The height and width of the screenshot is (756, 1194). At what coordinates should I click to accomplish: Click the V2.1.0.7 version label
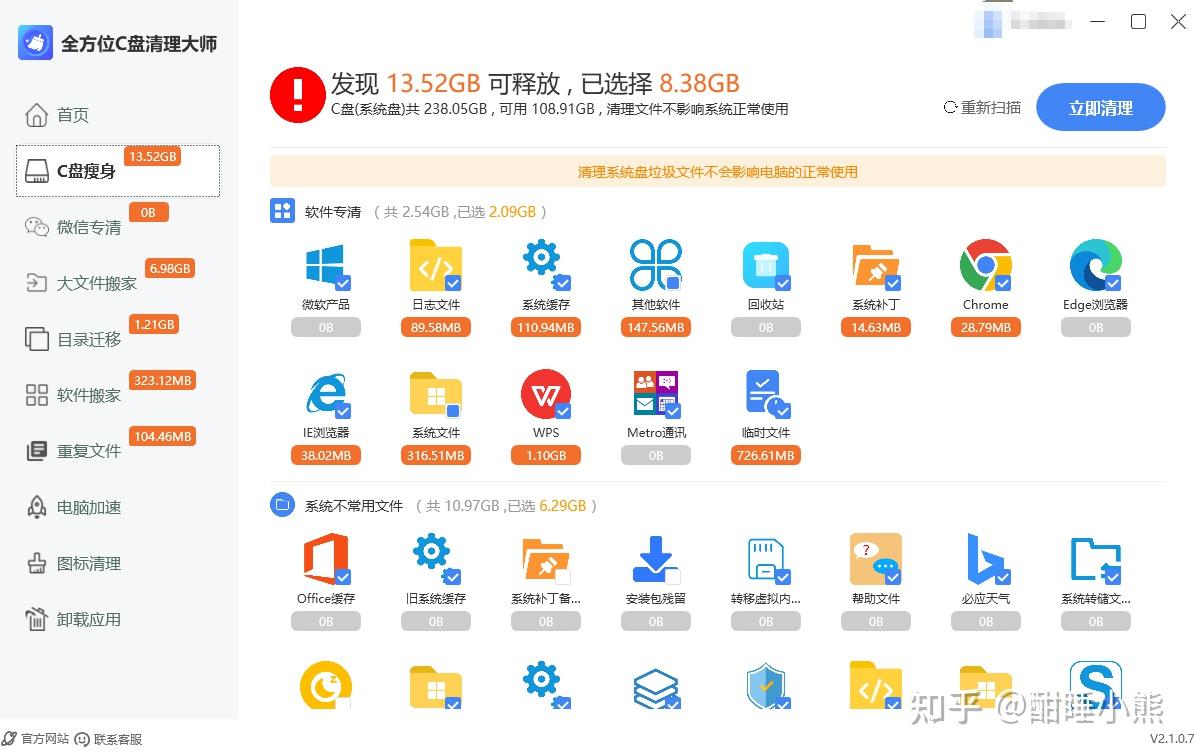coord(1171,738)
